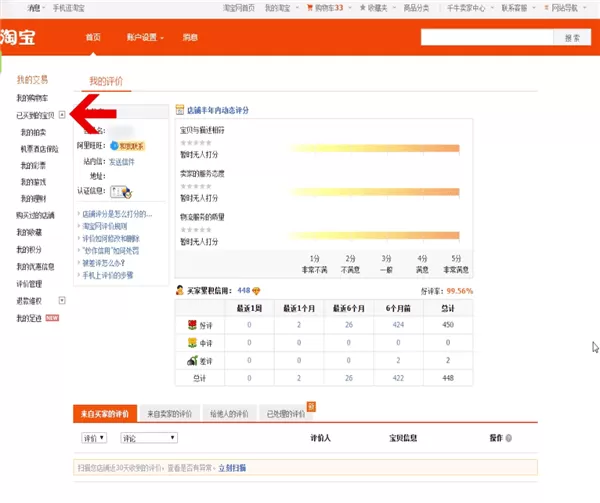Open 购买过的店铺 in sidebar

pyautogui.click(x=35, y=215)
